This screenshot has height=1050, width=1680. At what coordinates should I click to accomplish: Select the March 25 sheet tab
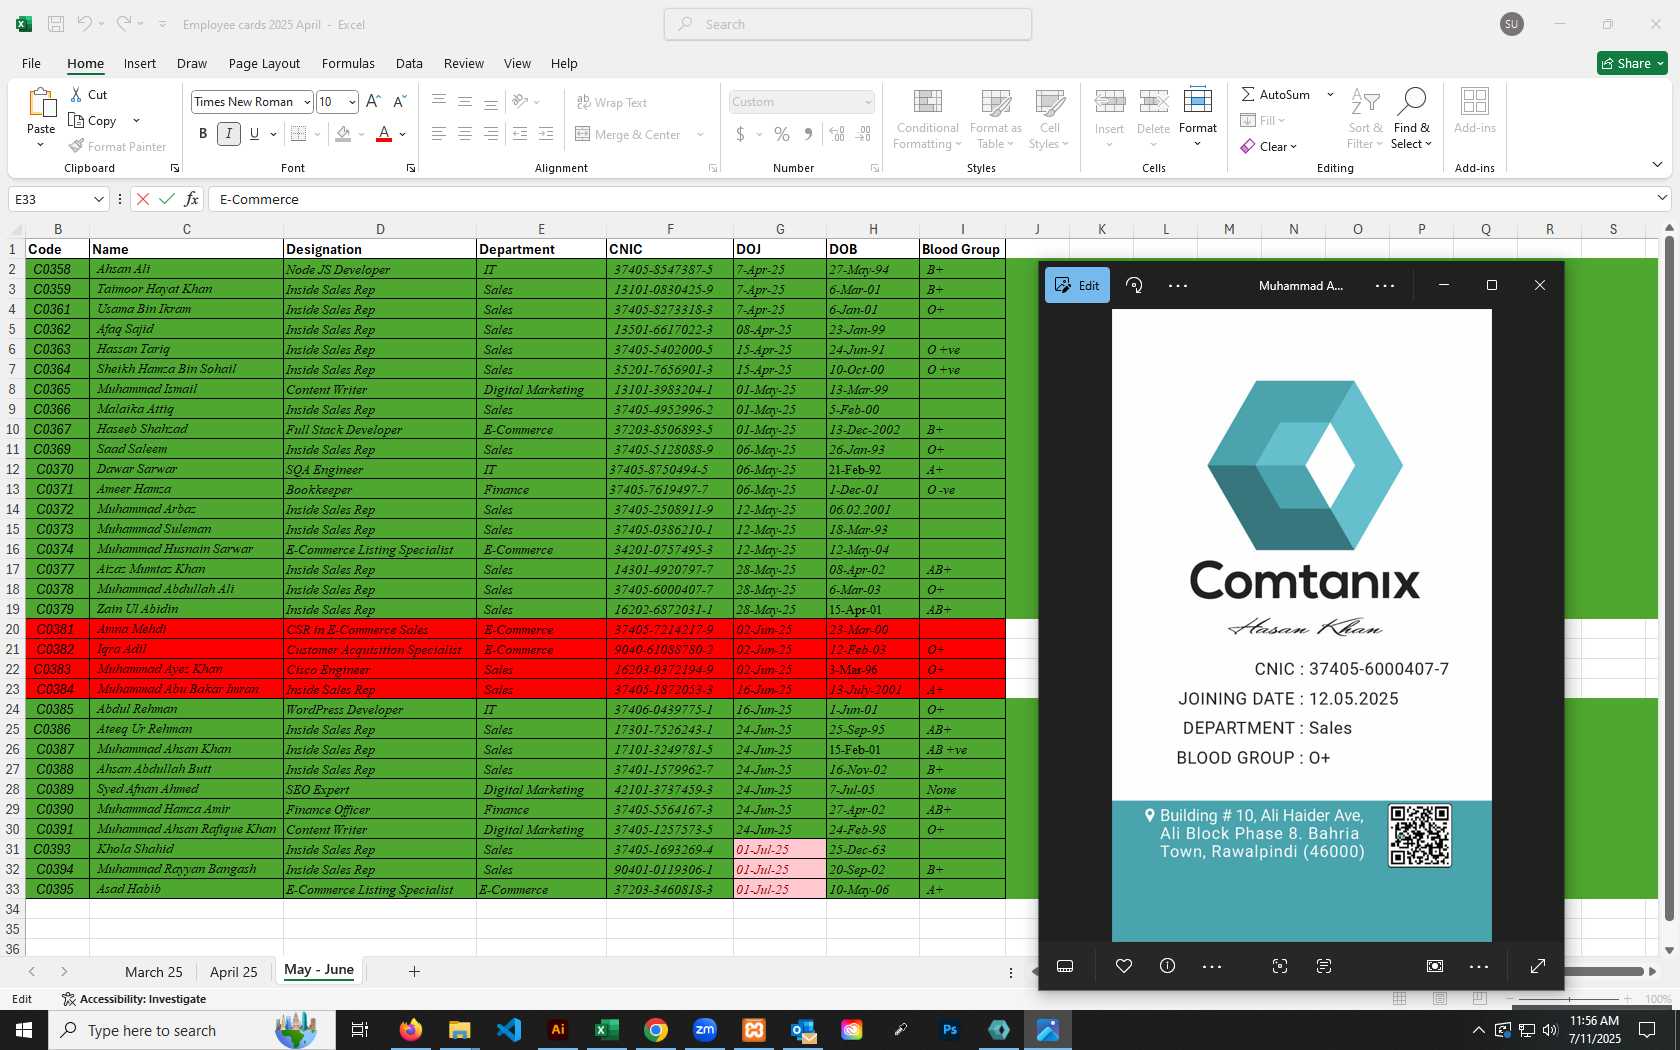pyautogui.click(x=153, y=972)
